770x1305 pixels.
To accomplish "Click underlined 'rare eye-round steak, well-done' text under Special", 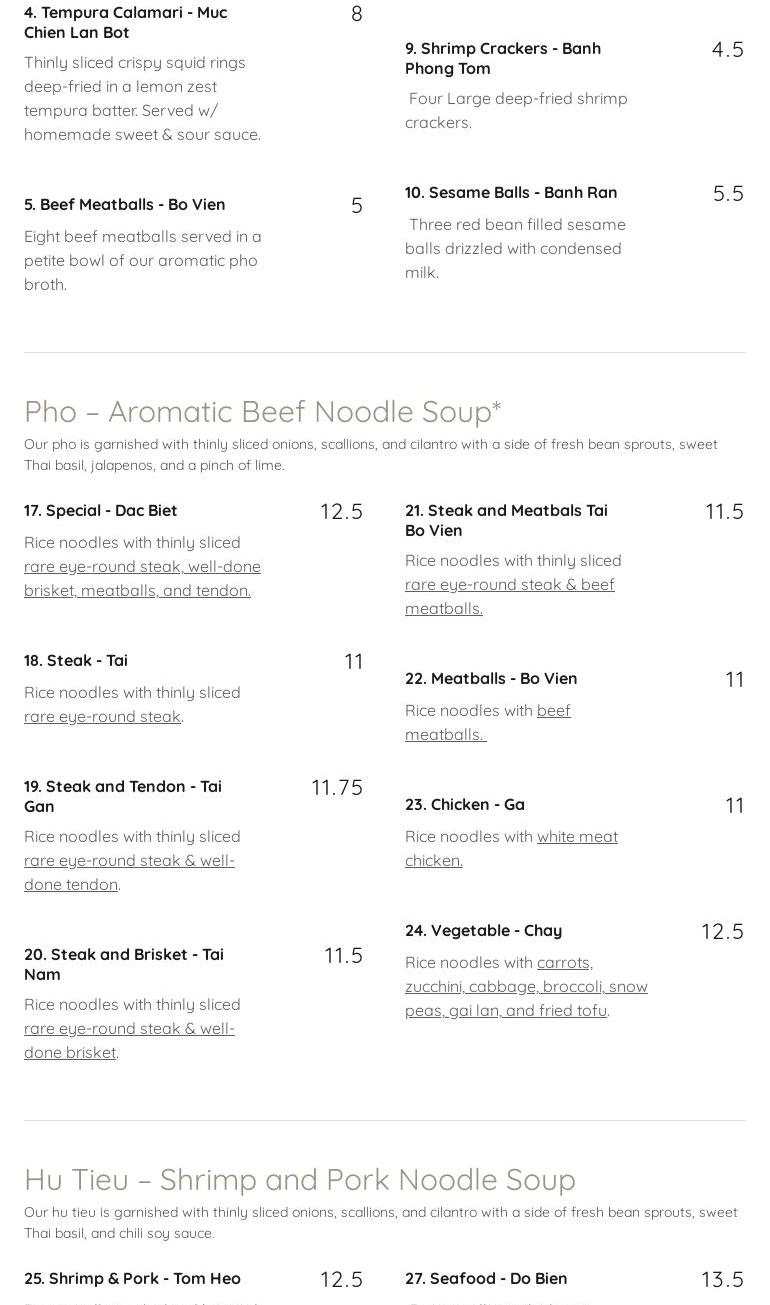I will 142,566.
